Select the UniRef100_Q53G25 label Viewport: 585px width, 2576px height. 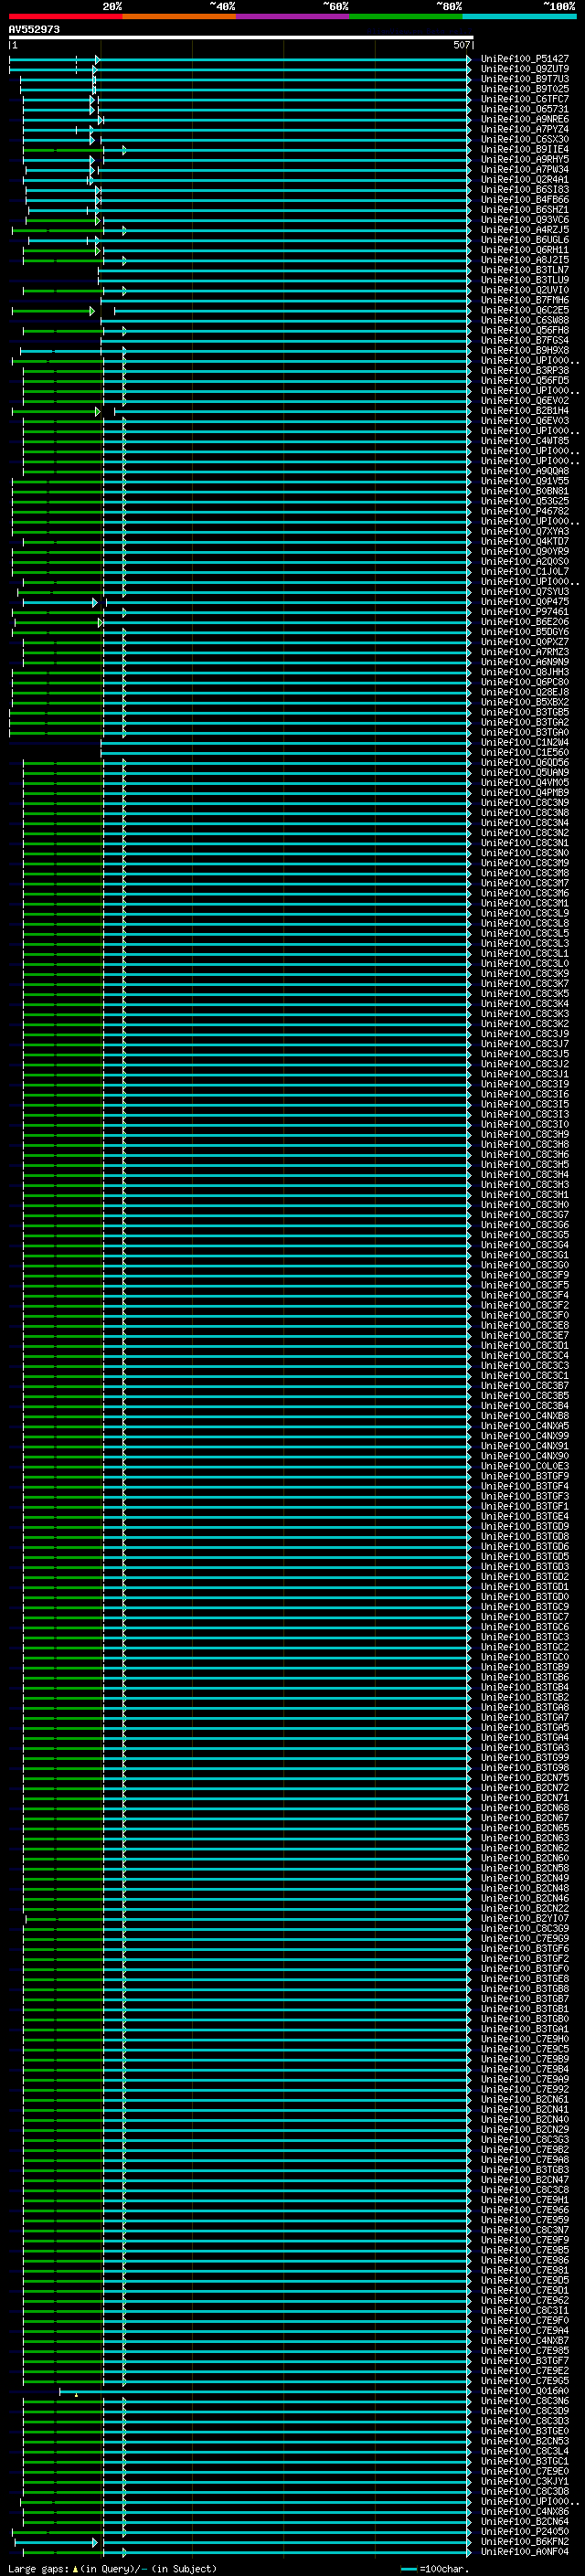(x=525, y=501)
